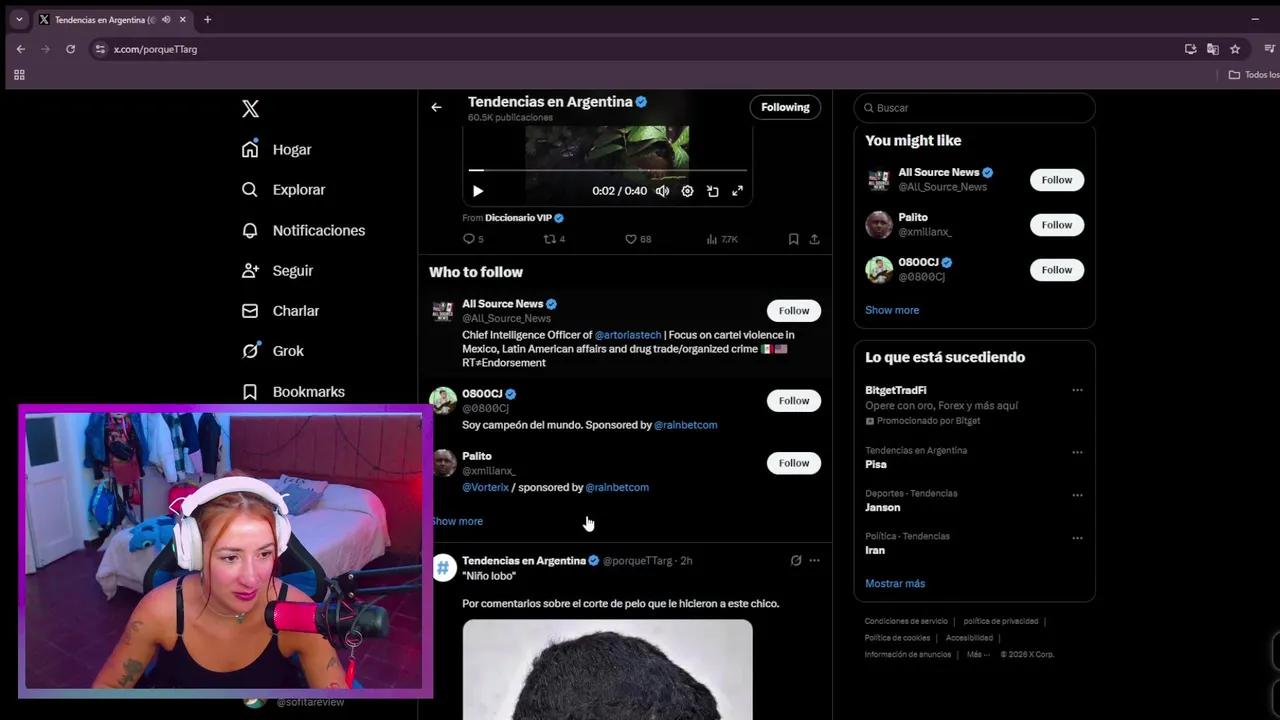Screen dimensions: 1280x720
Task: Open Condiciones de servicio footer link
Action: (x=906, y=621)
